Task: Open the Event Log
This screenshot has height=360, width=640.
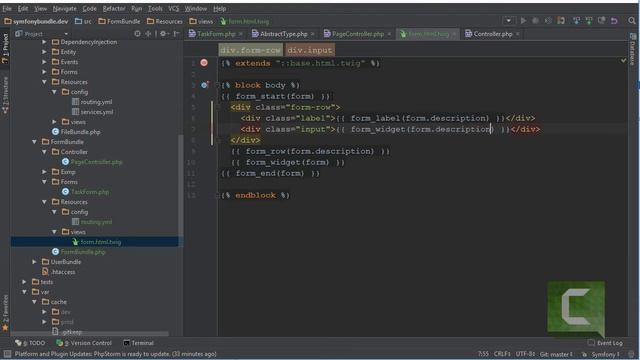Action: point(605,343)
